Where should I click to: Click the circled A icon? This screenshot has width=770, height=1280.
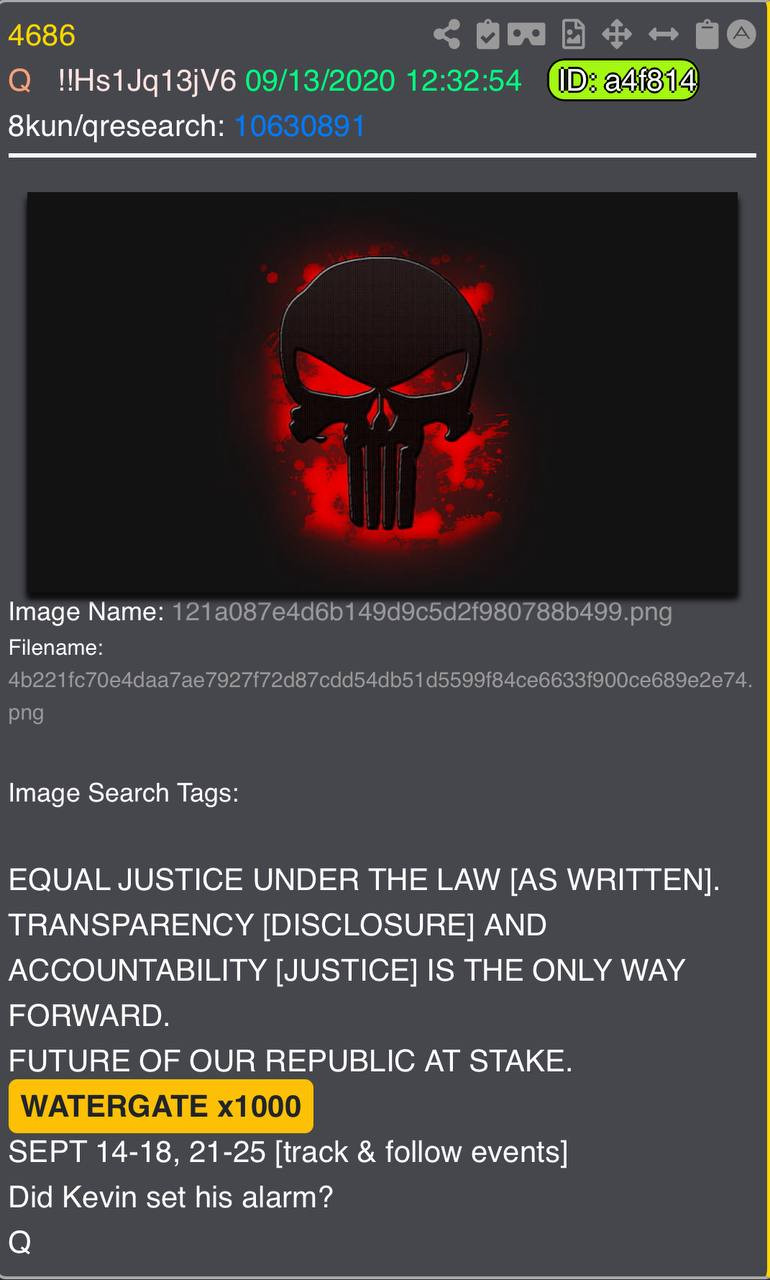[x=740, y=34]
